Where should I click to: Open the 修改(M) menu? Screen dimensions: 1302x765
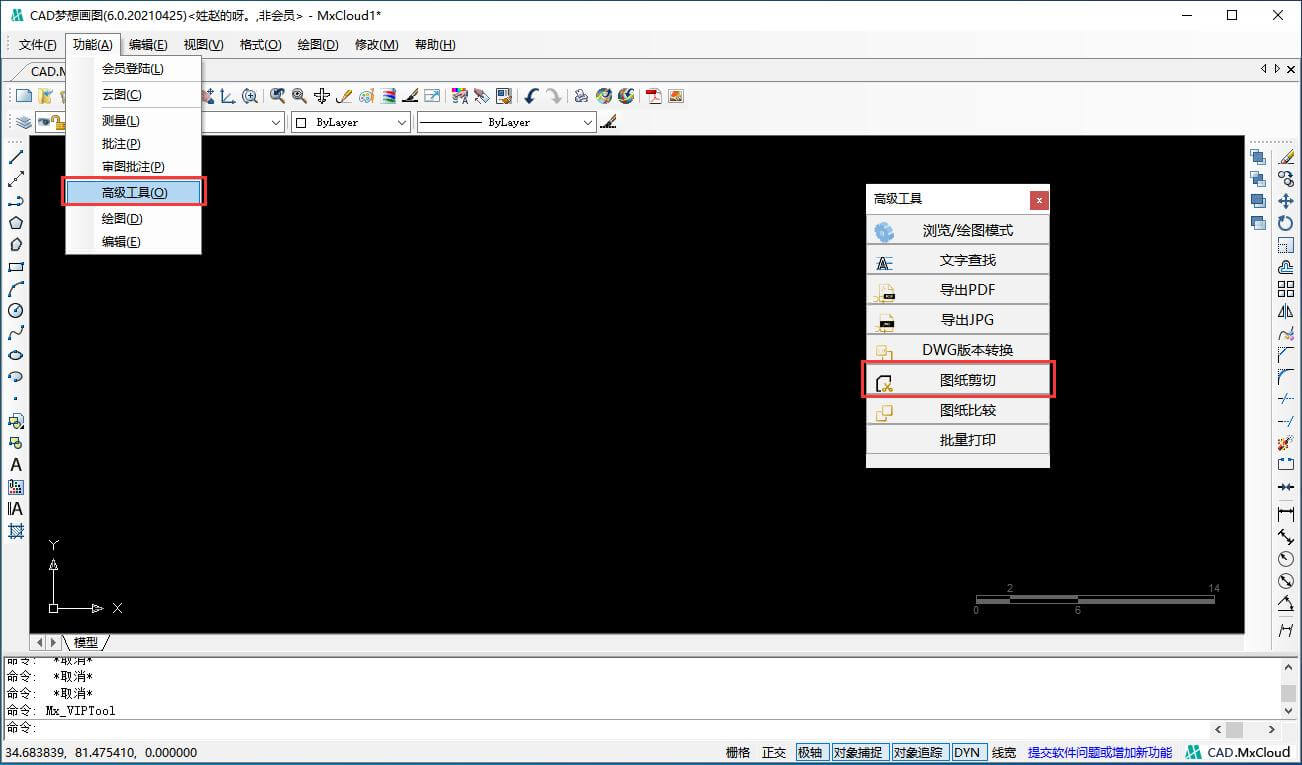pos(376,45)
